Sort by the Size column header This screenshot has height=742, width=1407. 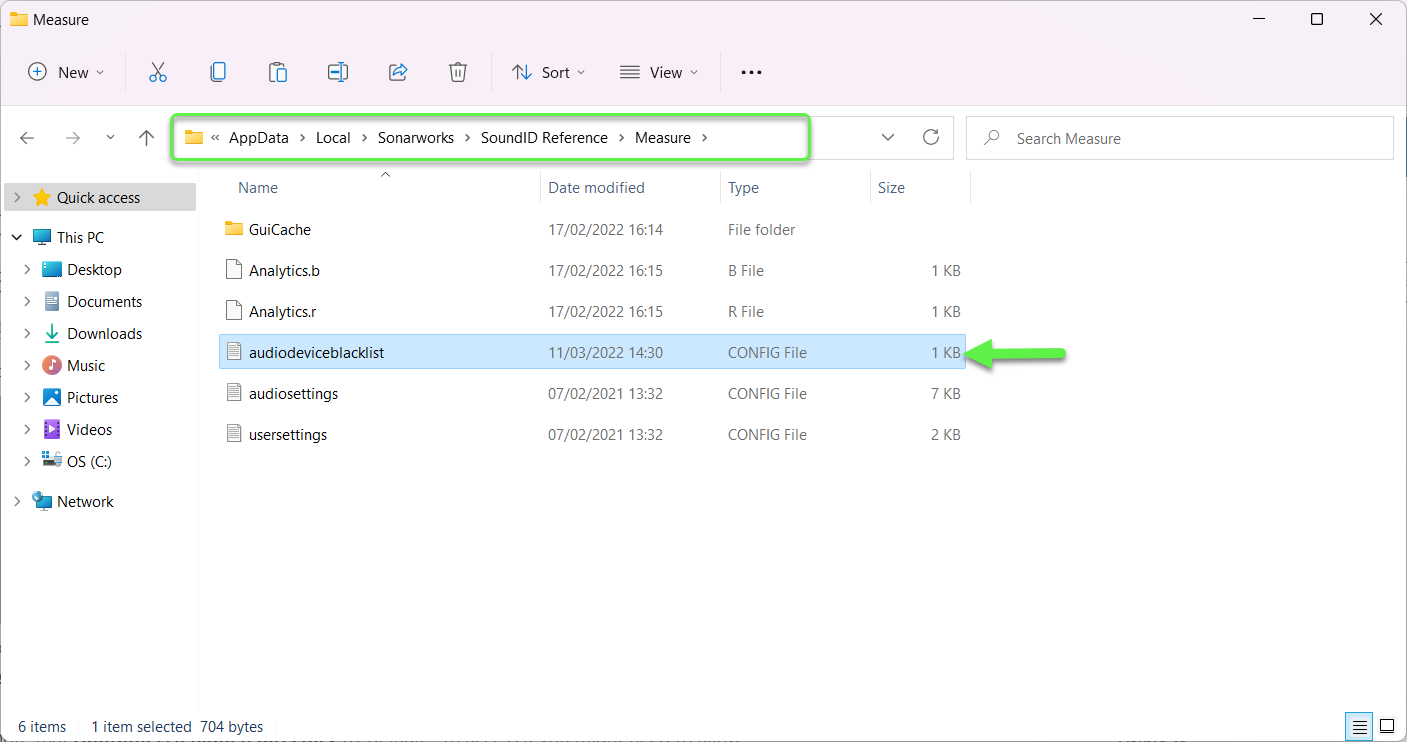point(891,187)
